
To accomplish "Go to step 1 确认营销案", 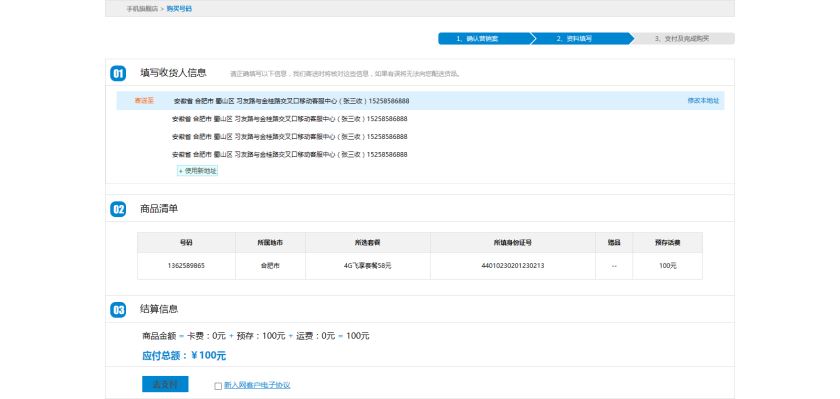I will (x=484, y=39).
